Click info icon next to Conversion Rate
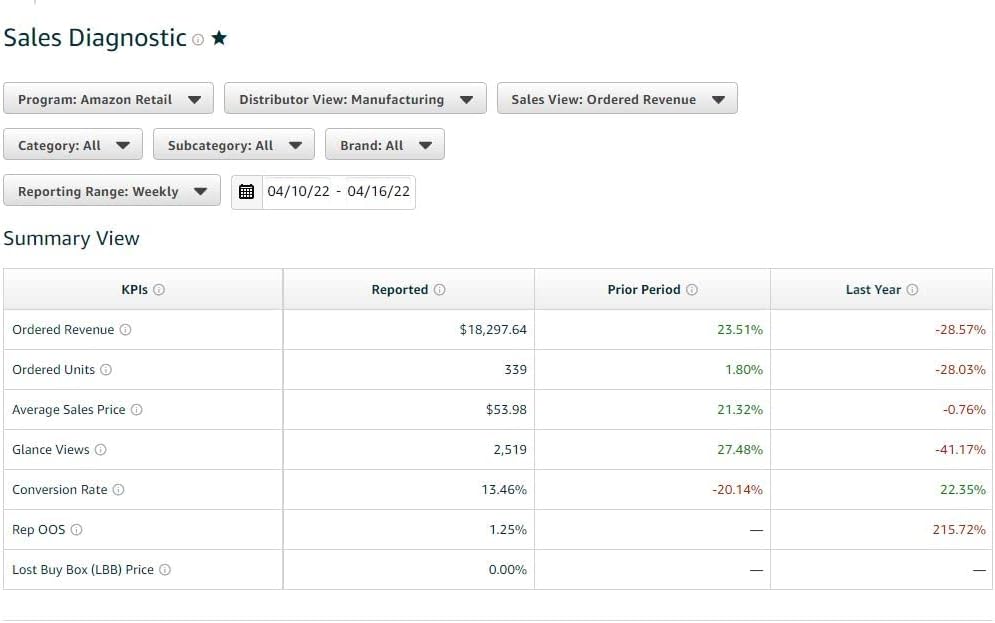The image size is (995, 623). click(x=118, y=490)
